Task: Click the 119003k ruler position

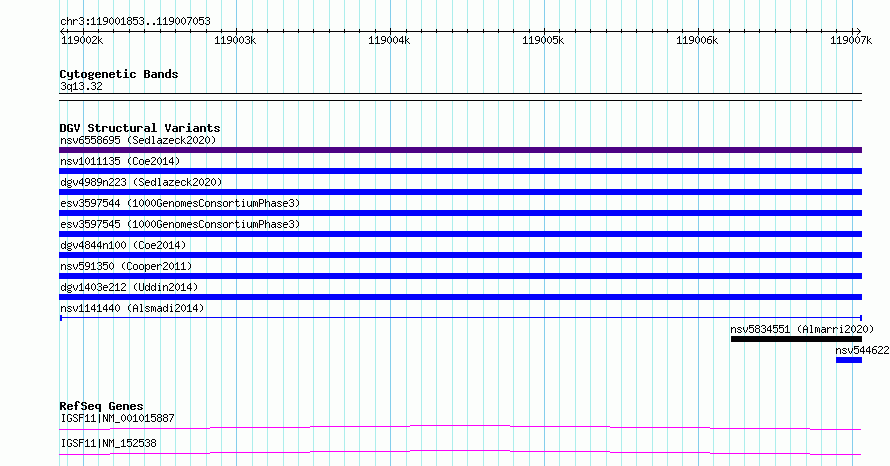Action: pos(235,40)
